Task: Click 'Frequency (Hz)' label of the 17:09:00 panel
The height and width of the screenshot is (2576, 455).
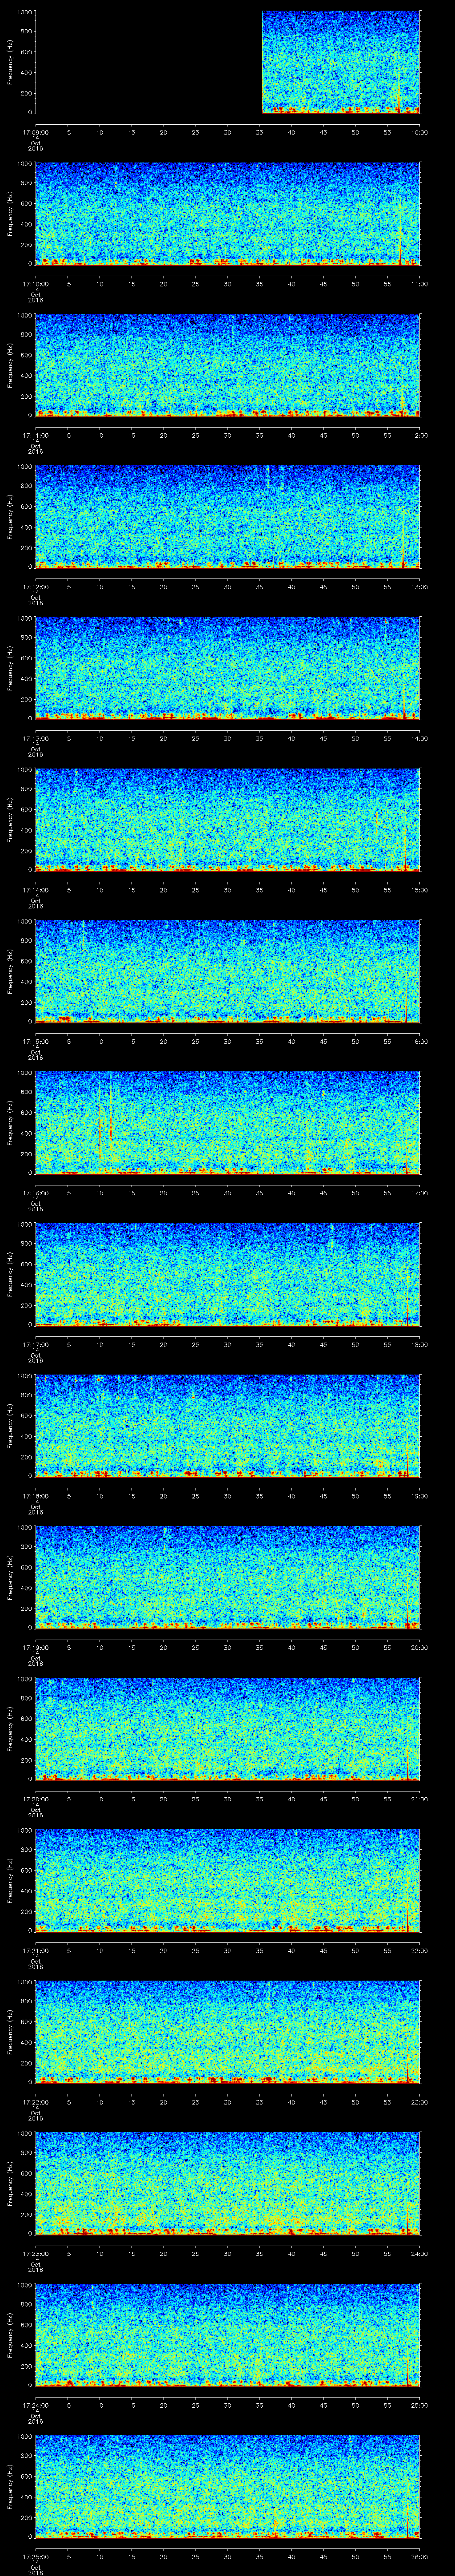Action: [x=10, y=62]
